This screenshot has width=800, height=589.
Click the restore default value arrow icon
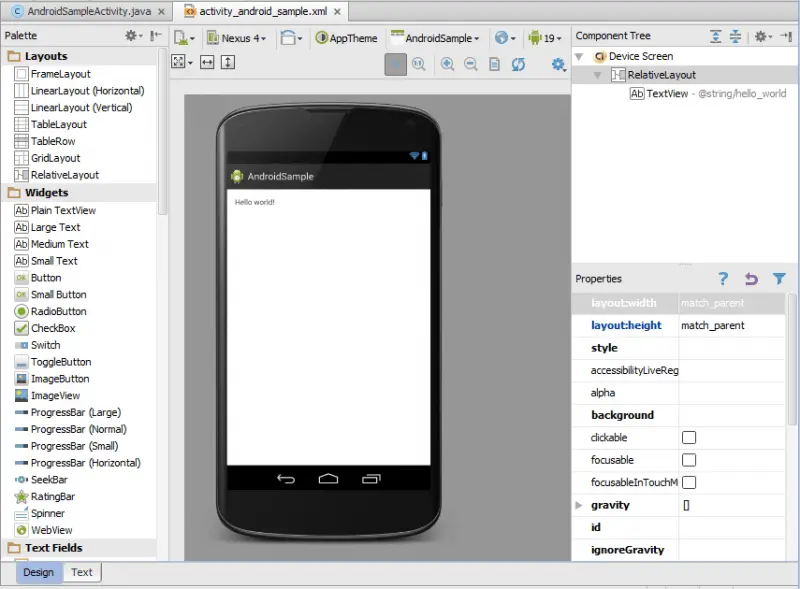tap(751, 279)
